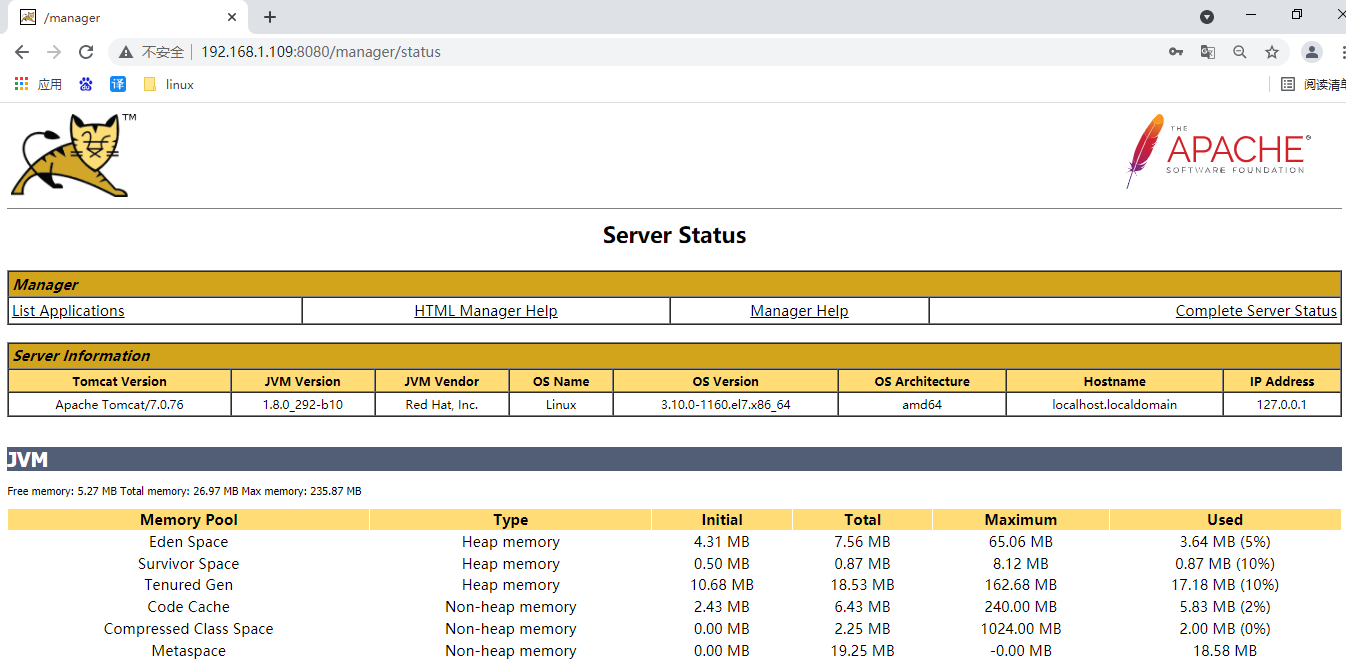Translate this page icon
Viewport: 1346px width, 666px height.
pyautogui.click(x=1208, y=52)
